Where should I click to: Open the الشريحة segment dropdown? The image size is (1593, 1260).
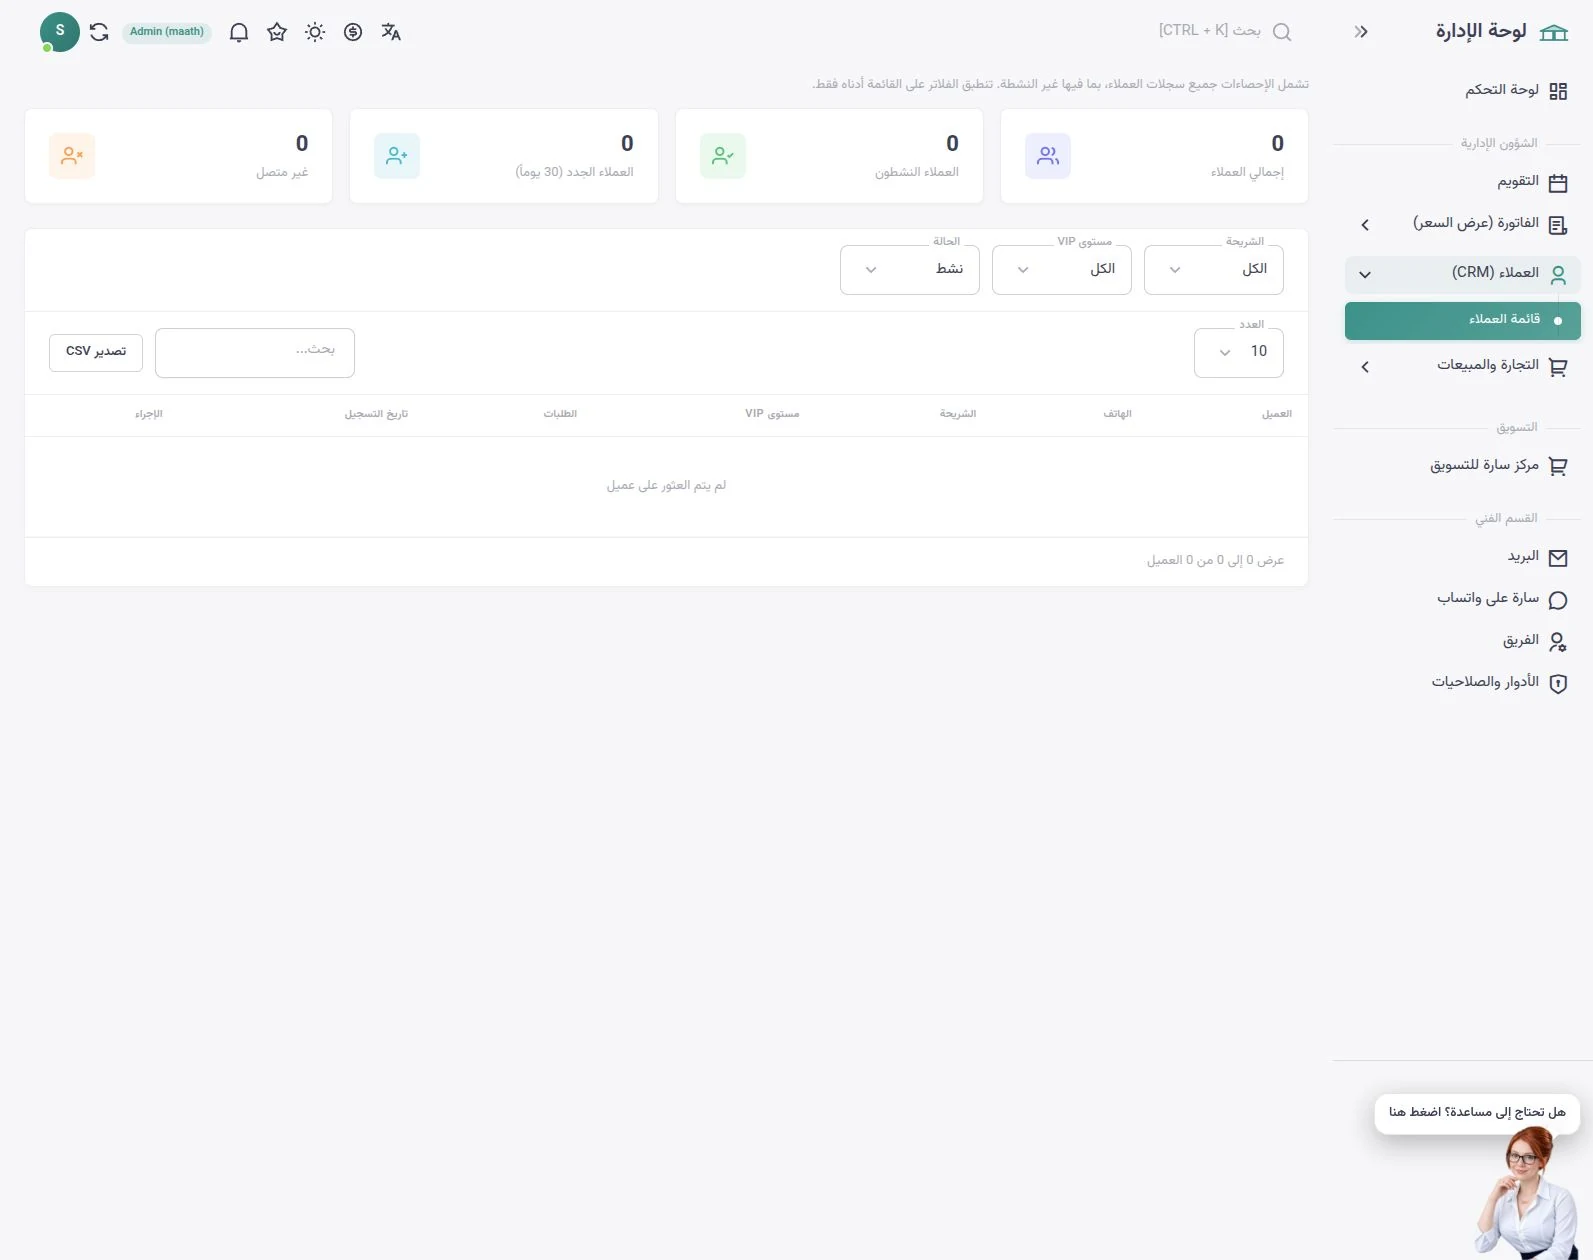pos(1214,270)
